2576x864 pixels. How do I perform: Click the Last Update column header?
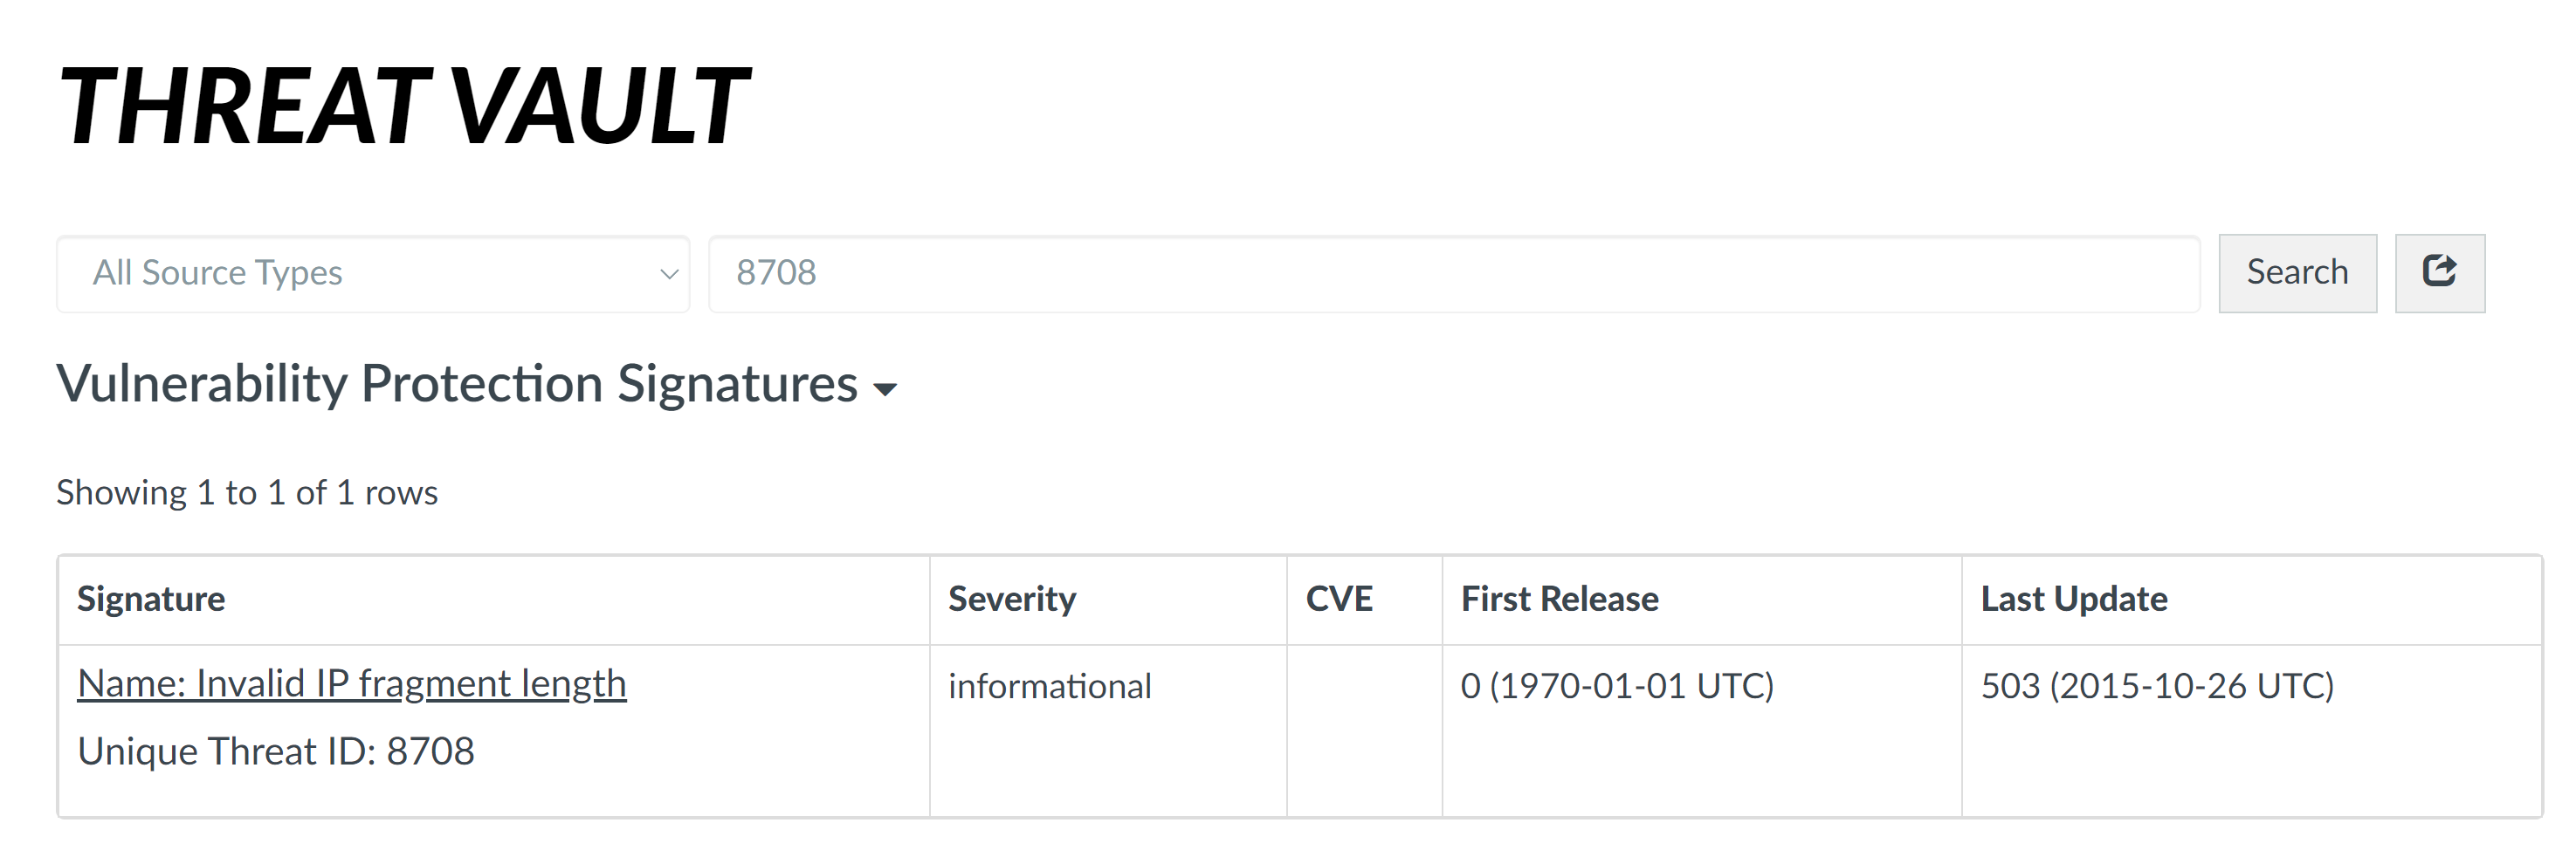coord(2074,599)
